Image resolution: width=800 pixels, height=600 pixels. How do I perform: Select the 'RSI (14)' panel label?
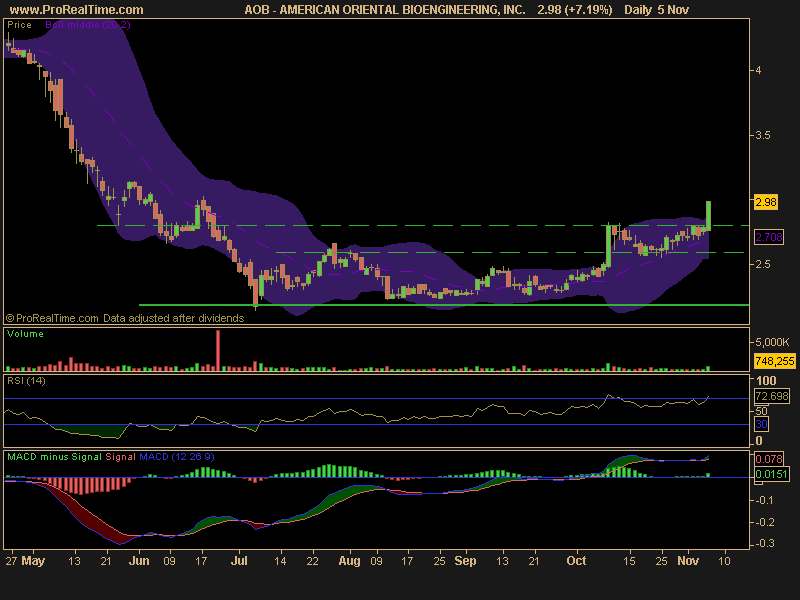click(x=26, y=381)
